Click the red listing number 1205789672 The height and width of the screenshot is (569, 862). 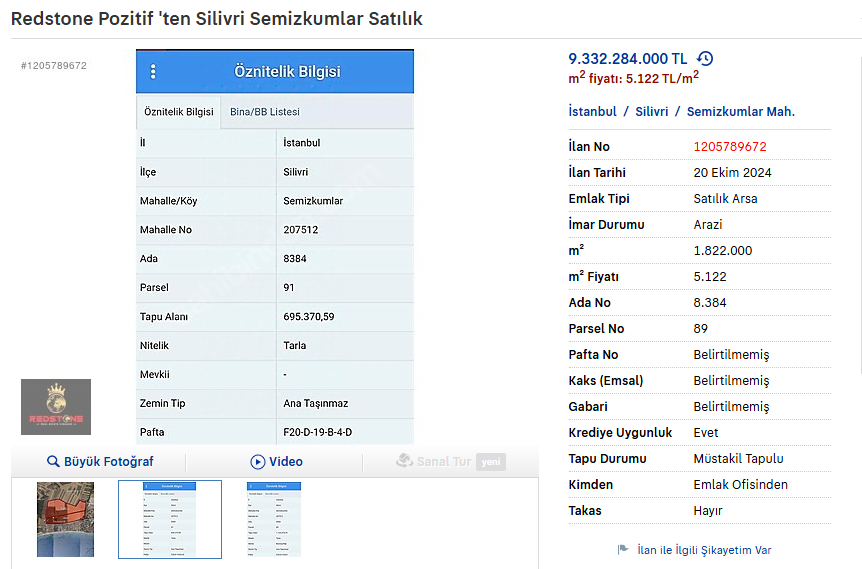tap(730, 147)
